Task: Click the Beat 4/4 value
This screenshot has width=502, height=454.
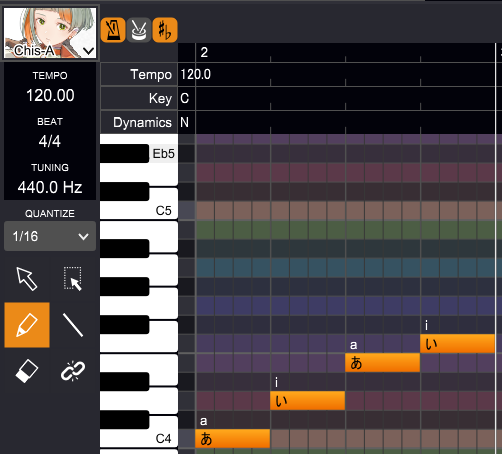Action: point(50,141)
